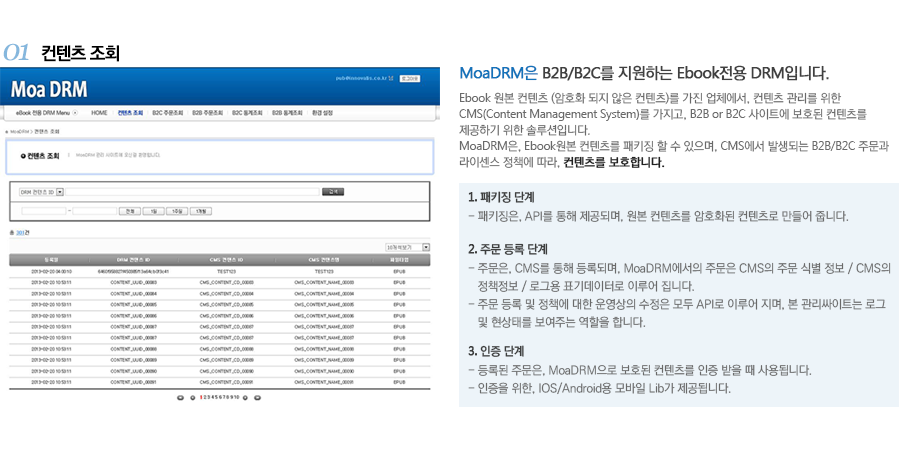The height and width of the screenshot is (455, 900).
Task: Select the CONTENT_UUID_00084 cell
Action: (x=133, y=294)
